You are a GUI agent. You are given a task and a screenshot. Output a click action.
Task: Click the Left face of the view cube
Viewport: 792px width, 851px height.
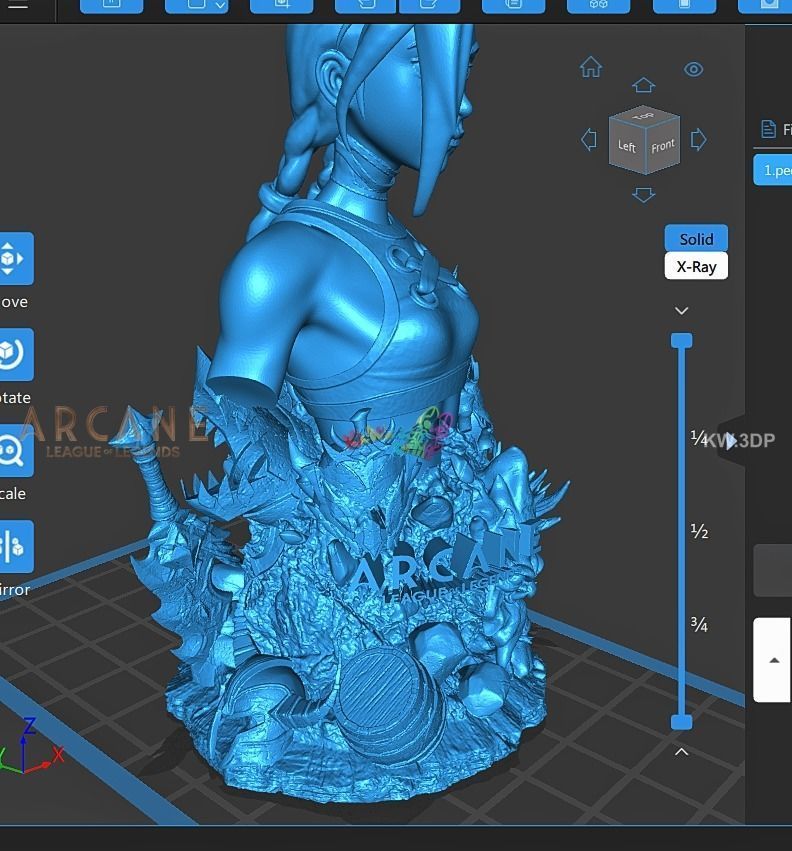626,146
